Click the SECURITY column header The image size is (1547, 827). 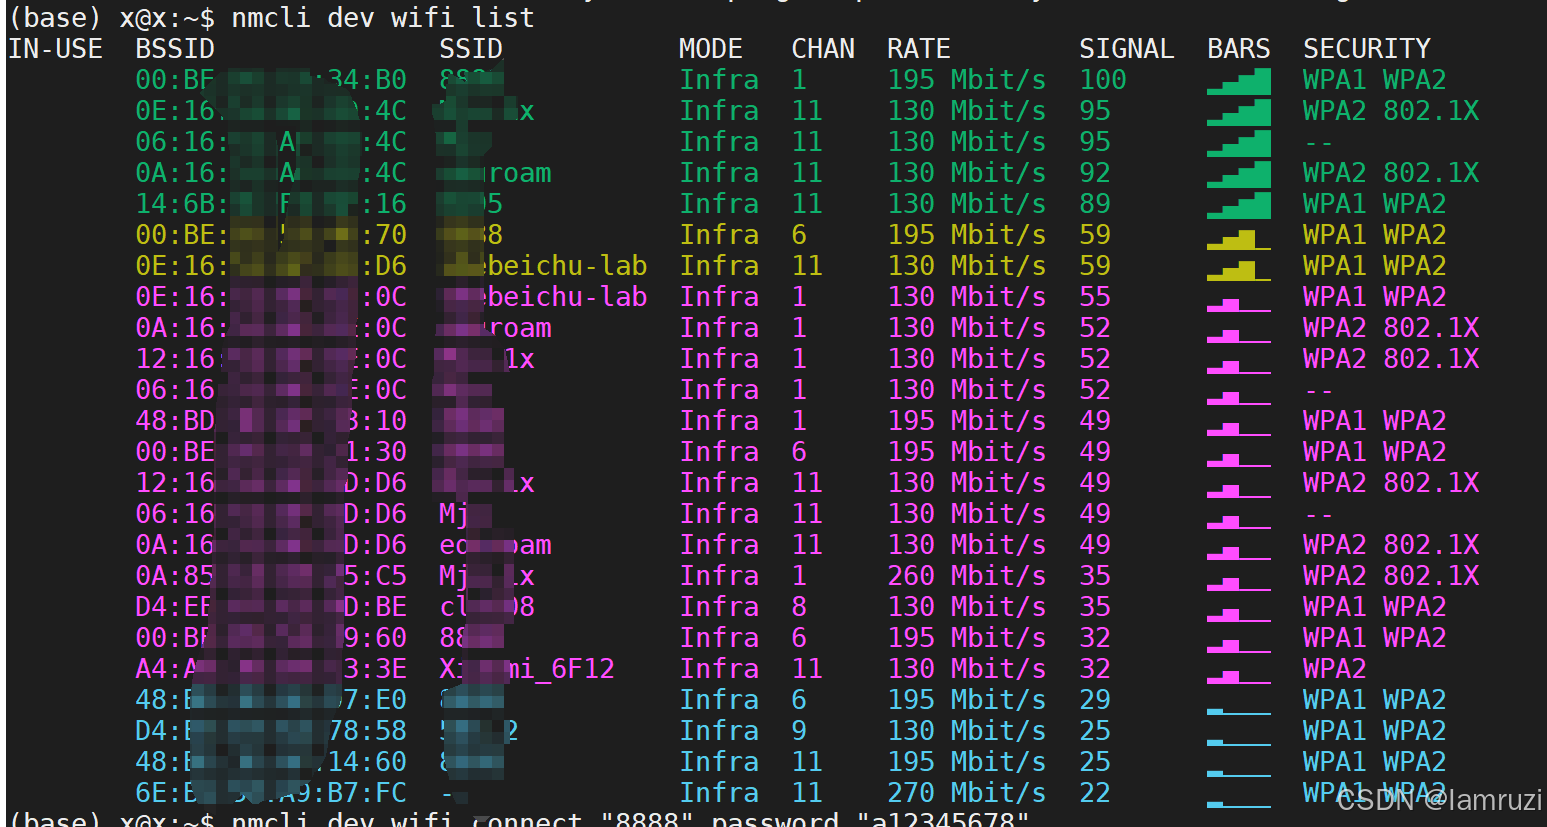point(1367,49)
